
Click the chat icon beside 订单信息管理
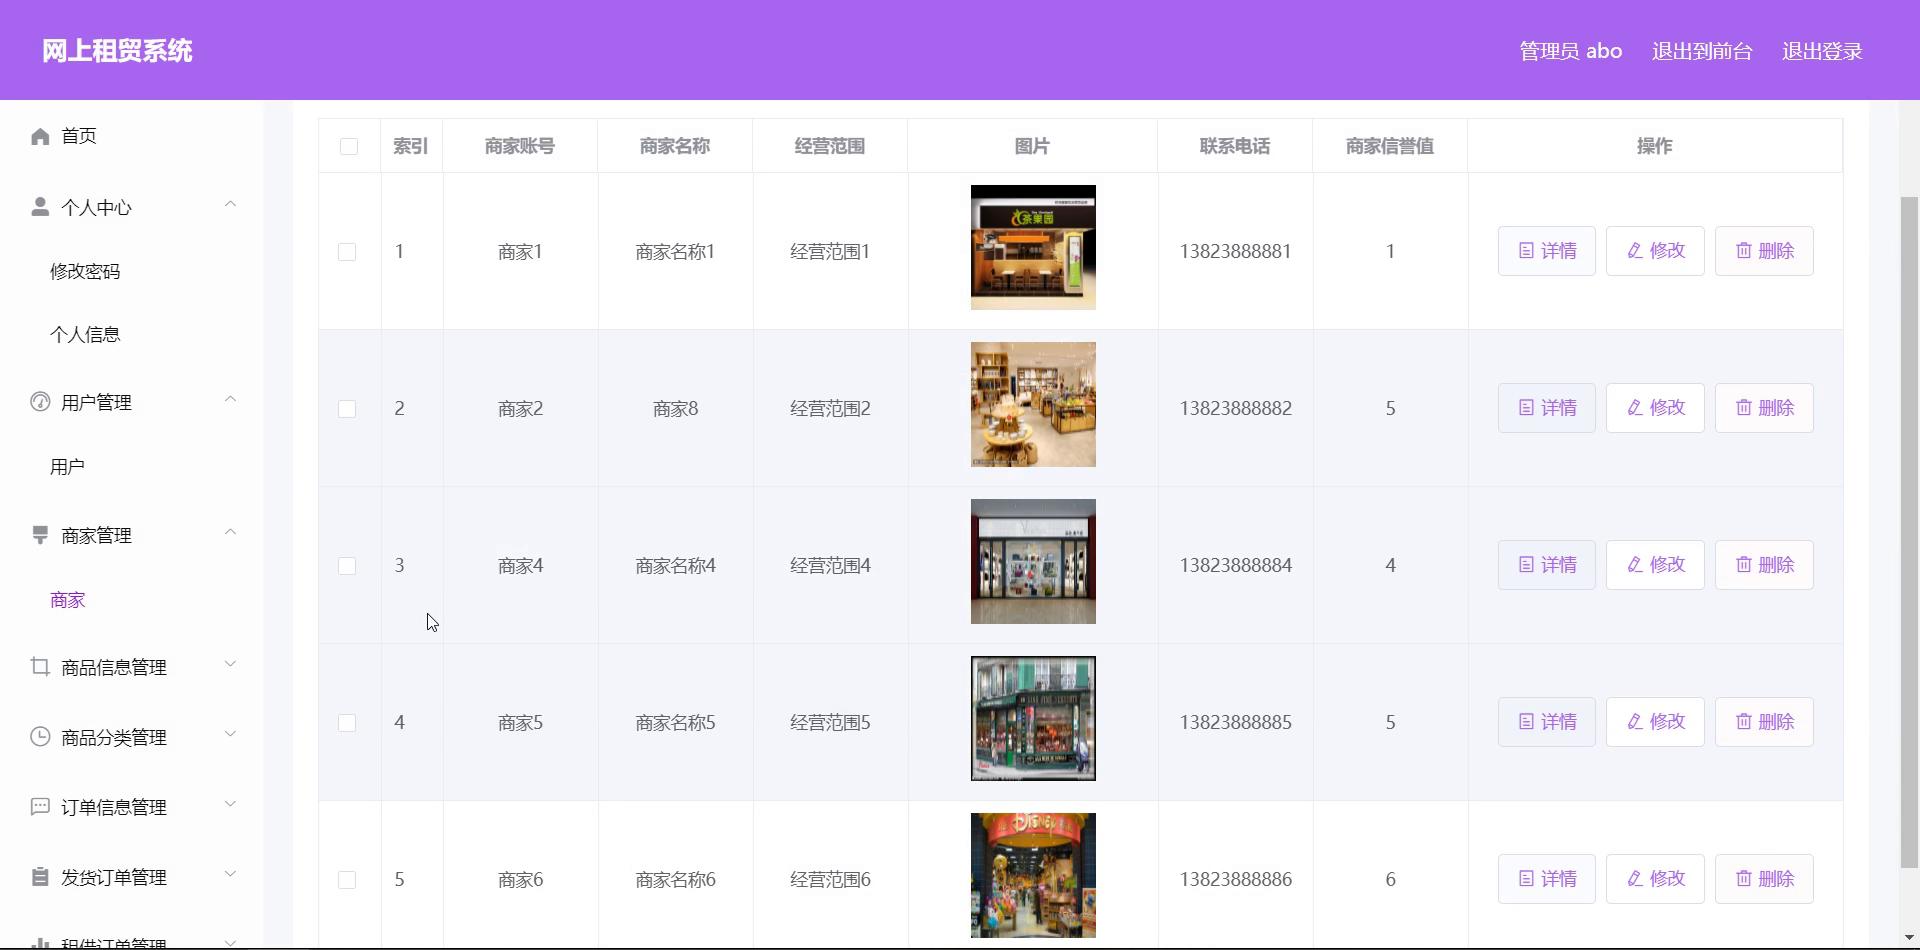[x=40, y=807]
